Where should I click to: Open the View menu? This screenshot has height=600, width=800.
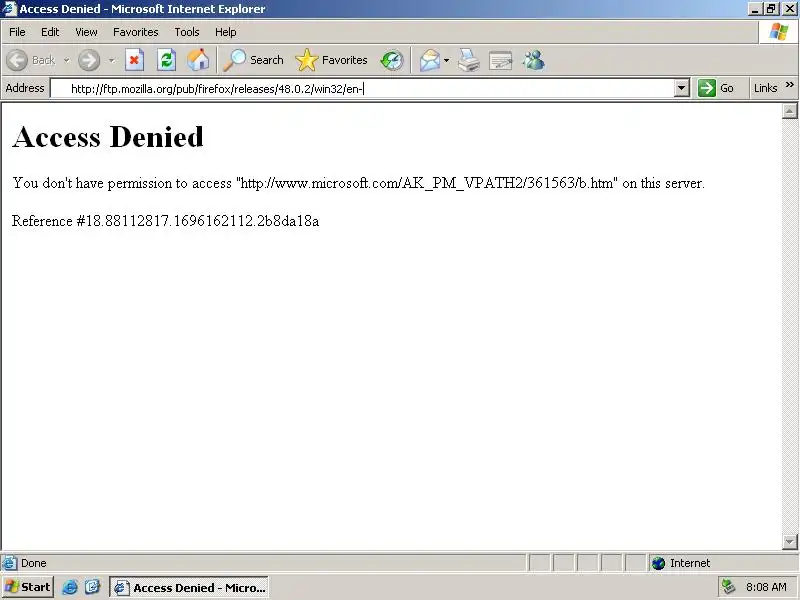coord(86,32)
